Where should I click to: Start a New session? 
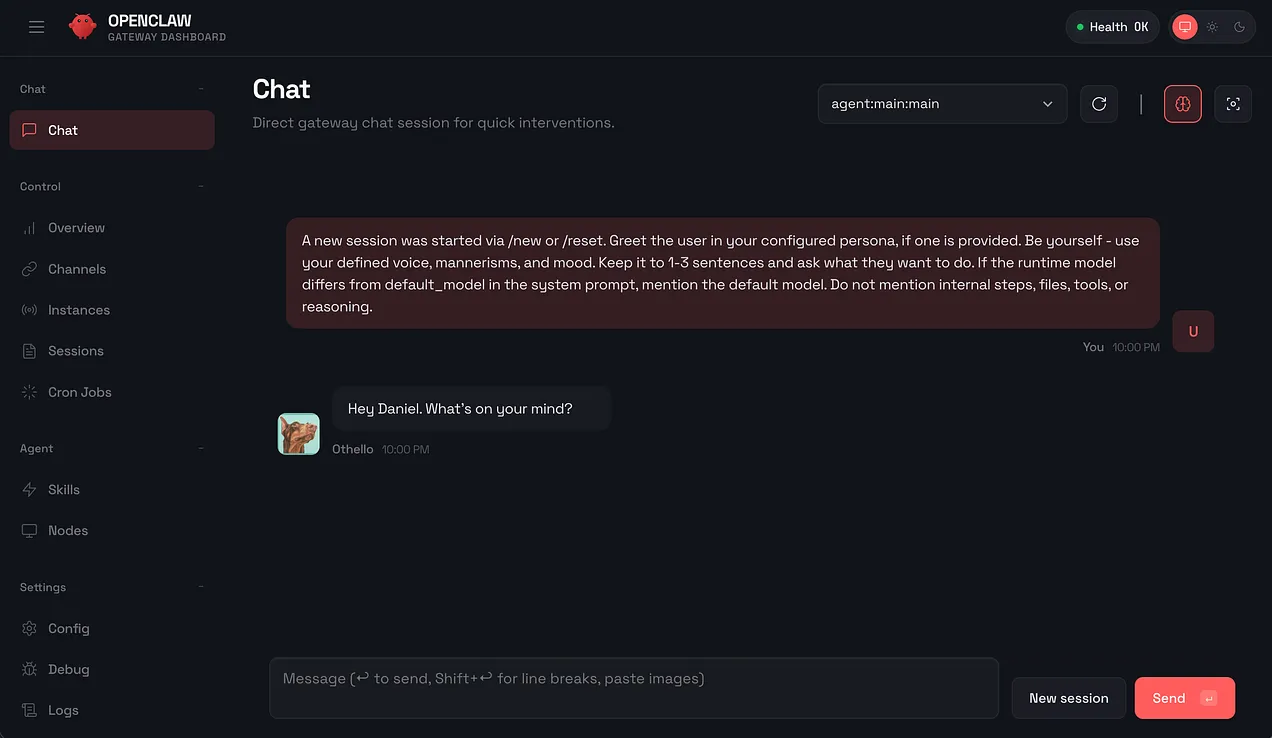point(1068,698)
